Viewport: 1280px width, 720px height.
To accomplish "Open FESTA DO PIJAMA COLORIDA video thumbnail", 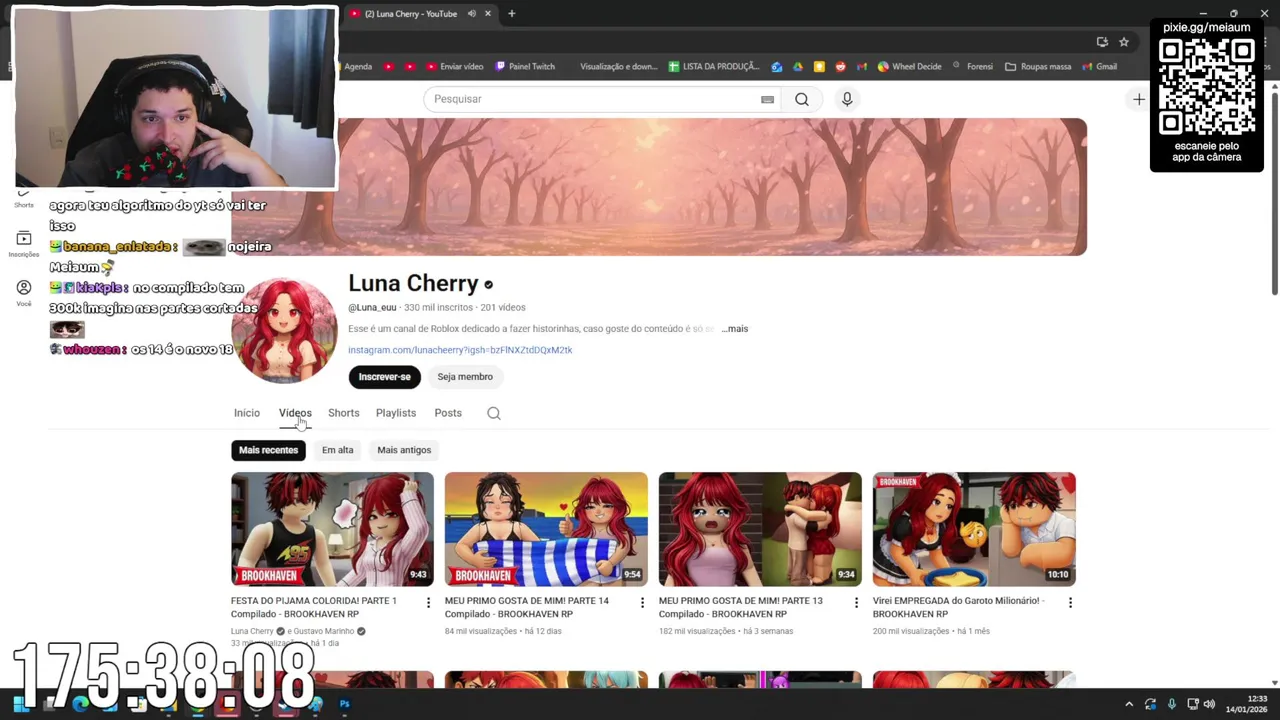I will (332, 529).
